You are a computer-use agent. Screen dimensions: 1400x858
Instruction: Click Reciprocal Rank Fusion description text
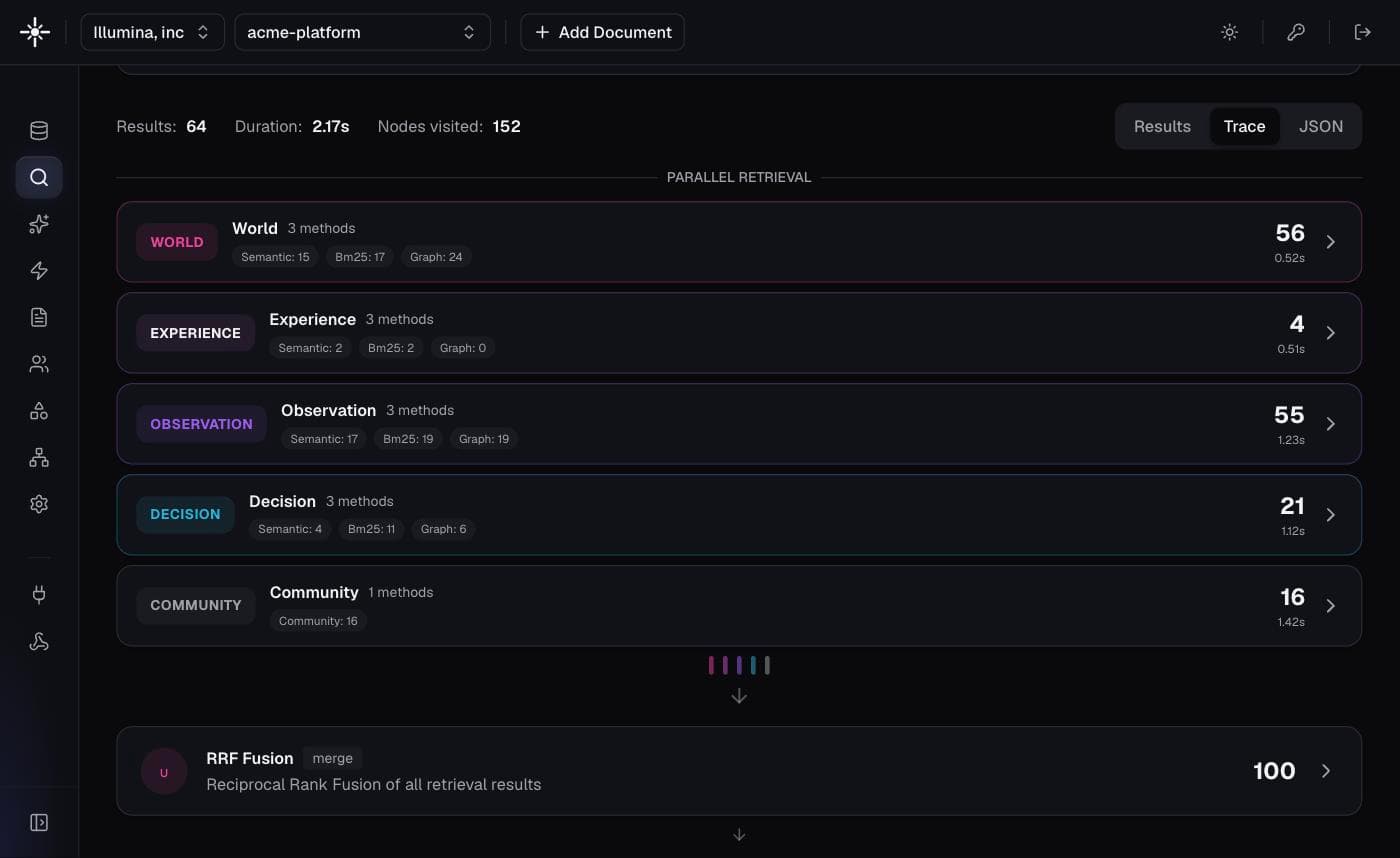point(373,785)
